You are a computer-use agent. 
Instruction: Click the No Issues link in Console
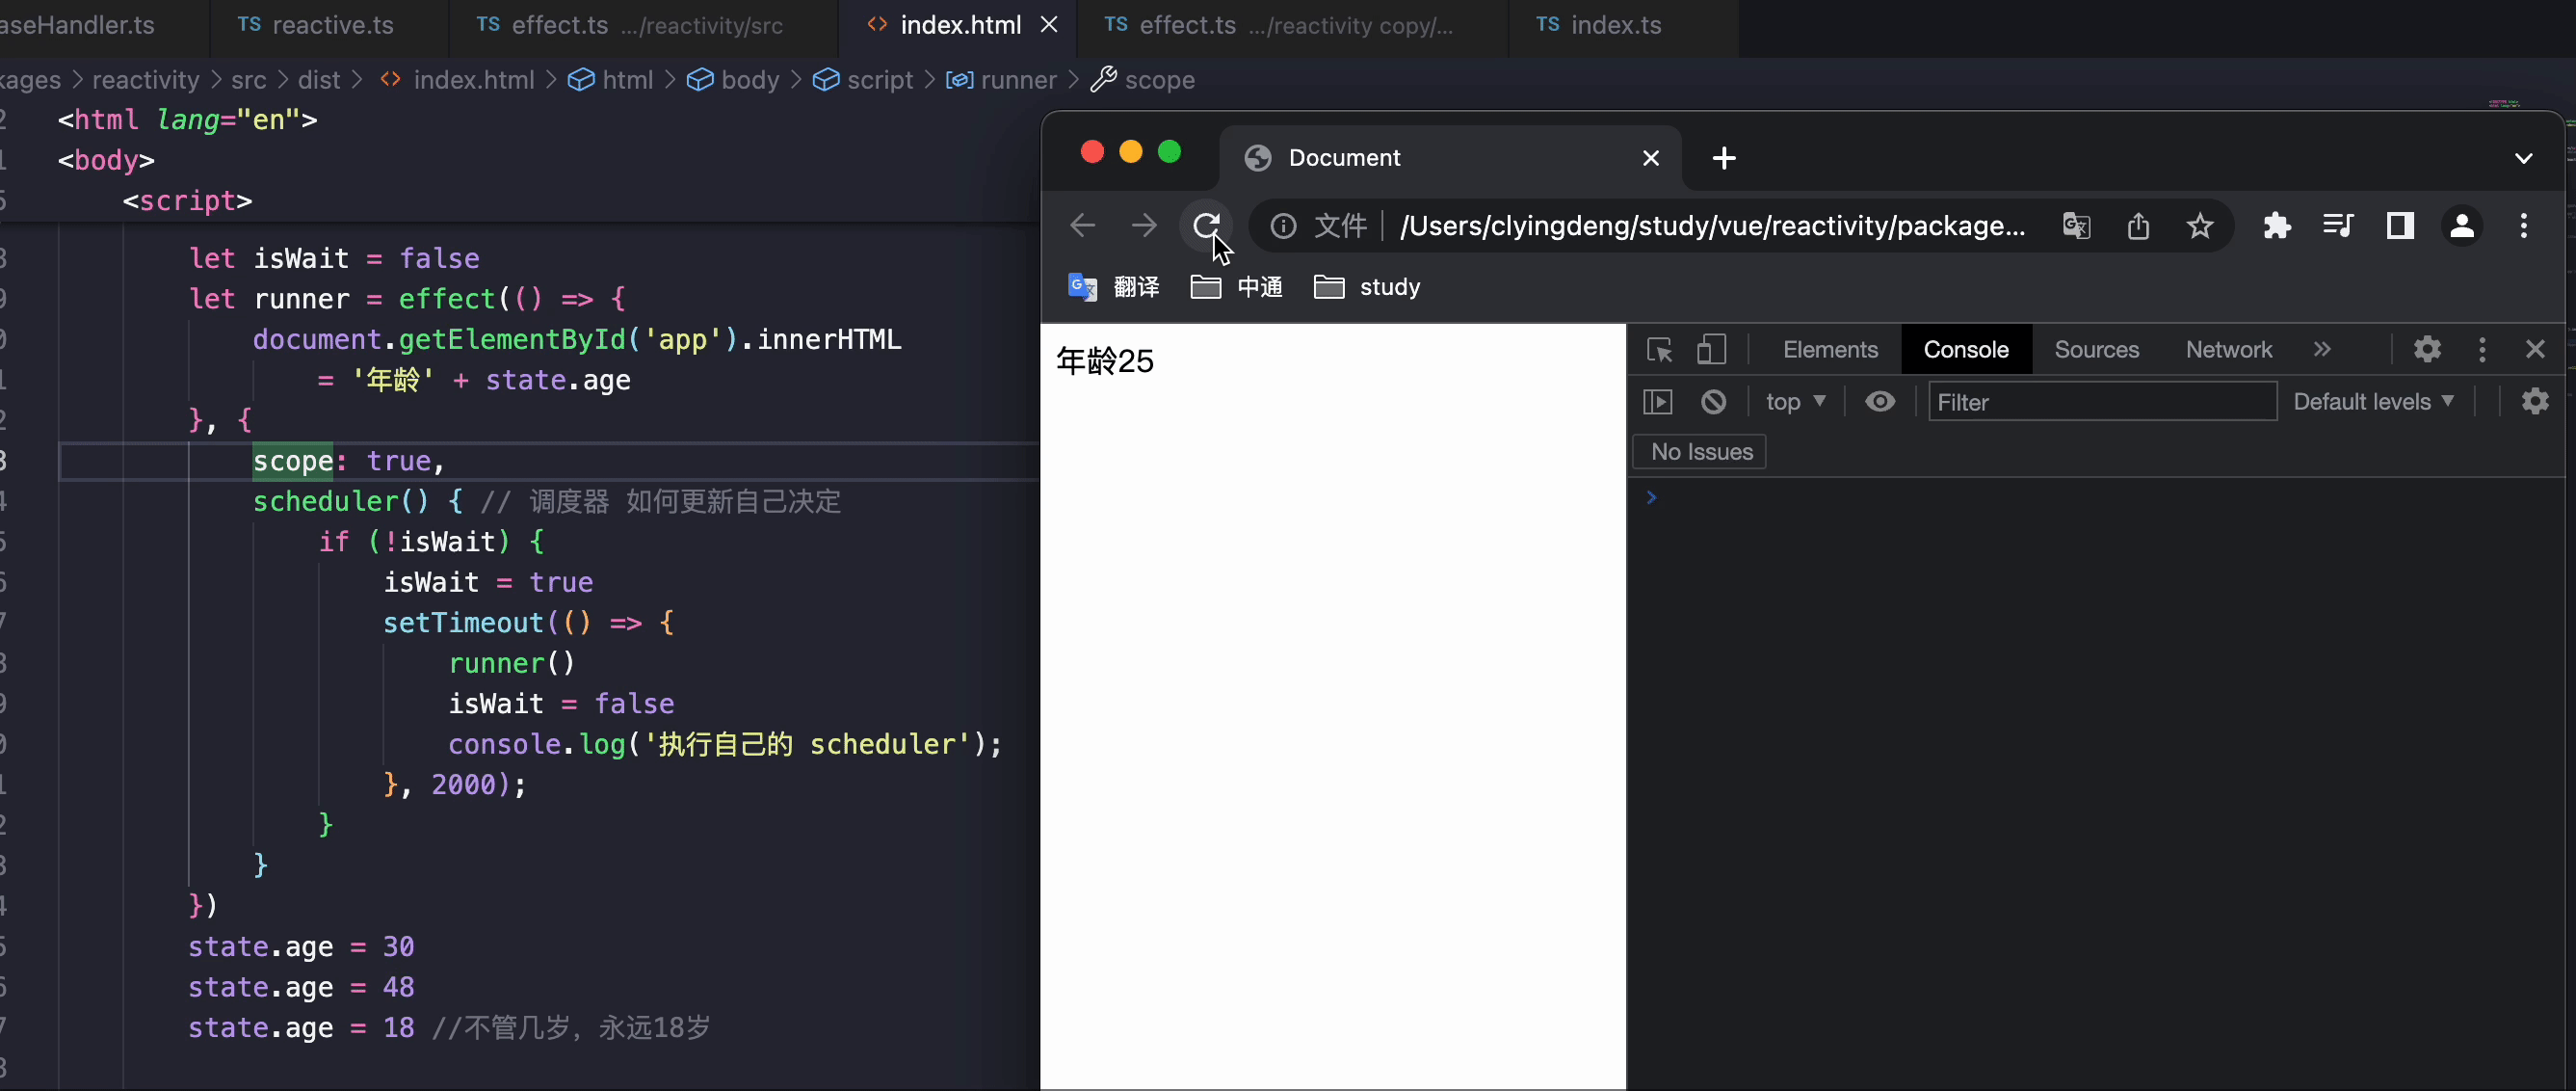(1700, 451)
